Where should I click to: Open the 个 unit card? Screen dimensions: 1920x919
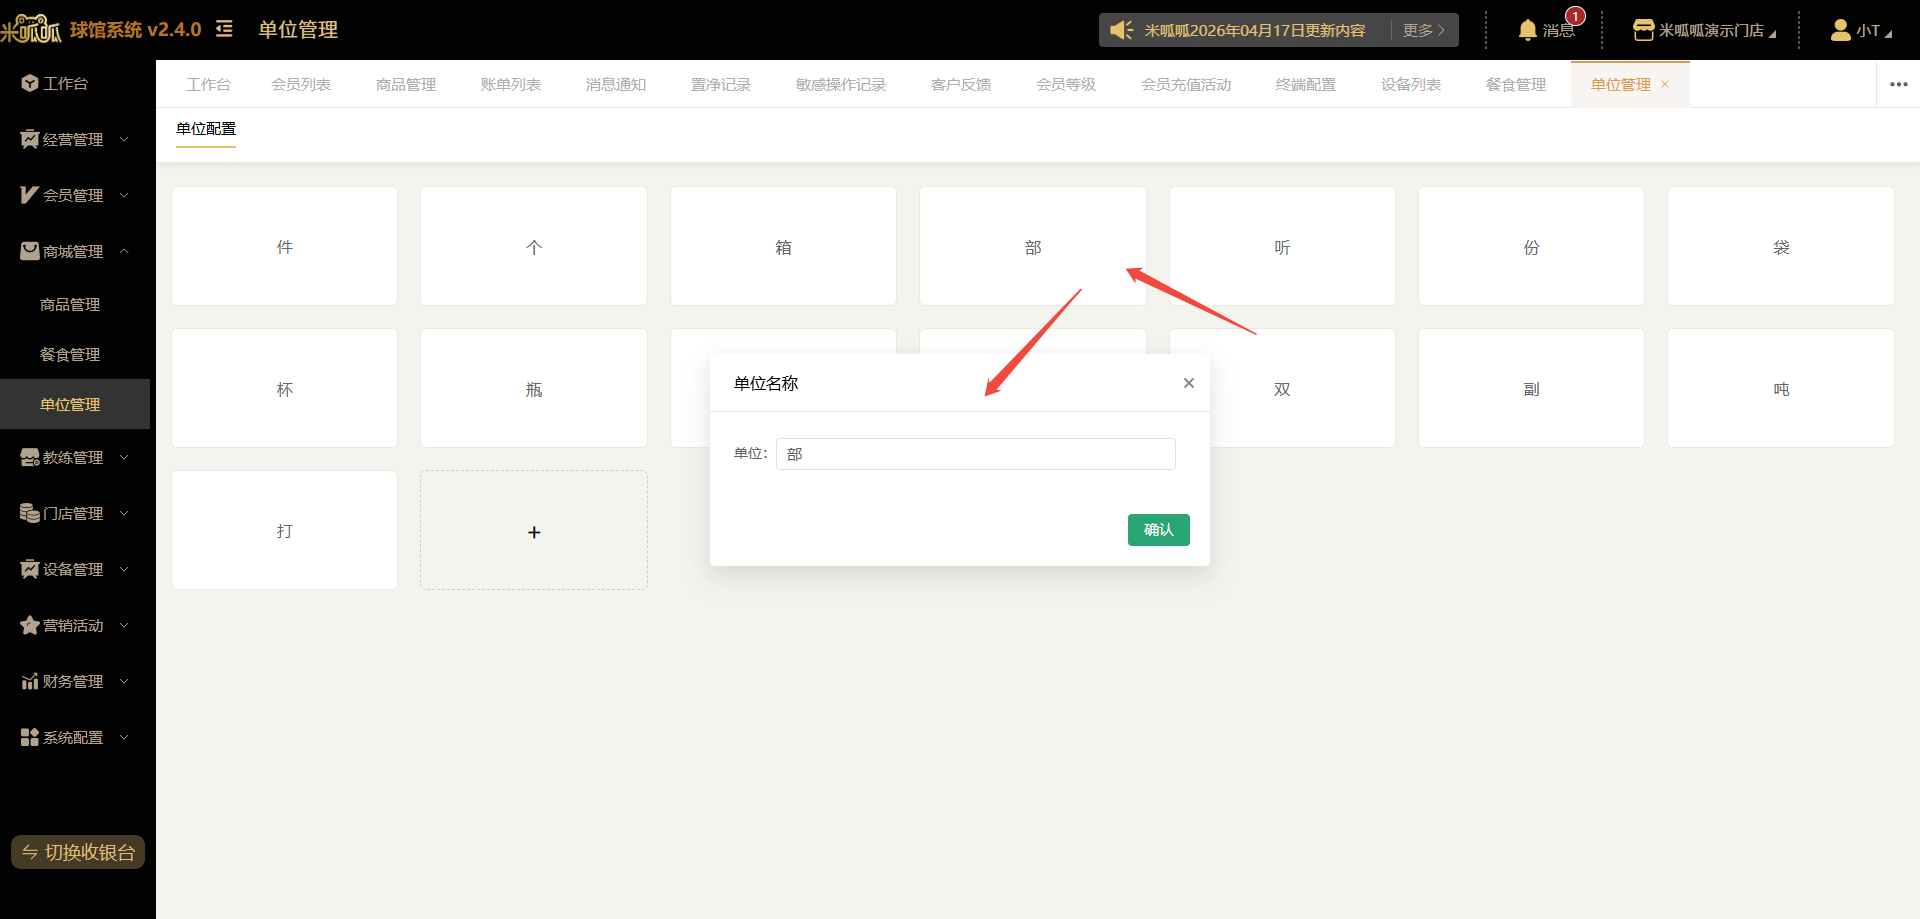tap(534, 246)
